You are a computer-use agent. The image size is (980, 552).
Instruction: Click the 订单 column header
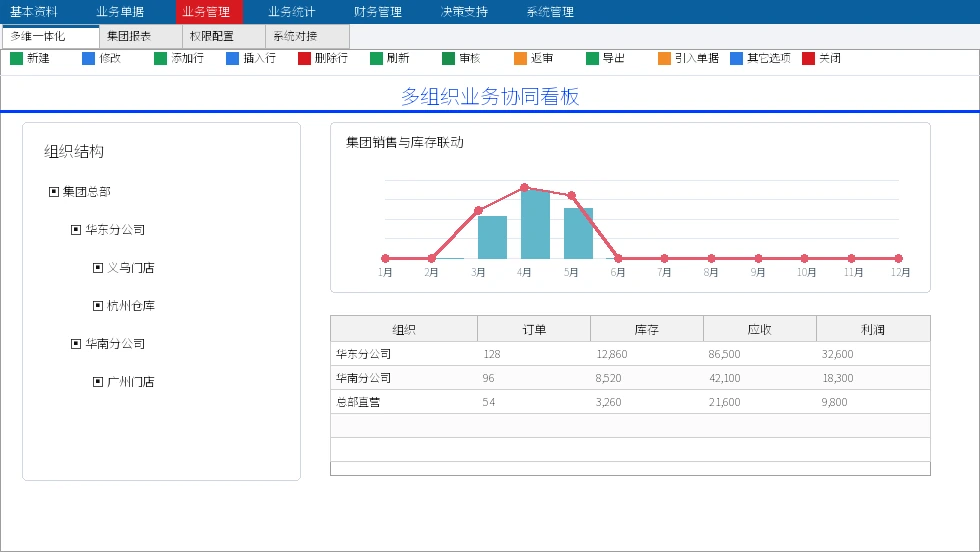[x=534, y=329]
